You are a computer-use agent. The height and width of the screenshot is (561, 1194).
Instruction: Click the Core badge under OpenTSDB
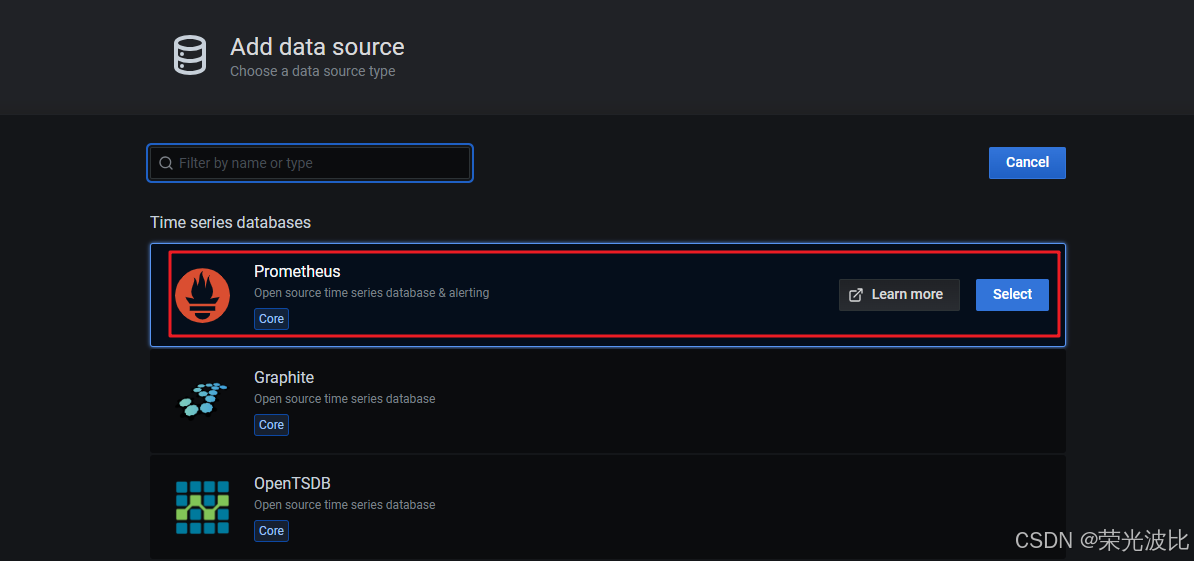(271, 531)
